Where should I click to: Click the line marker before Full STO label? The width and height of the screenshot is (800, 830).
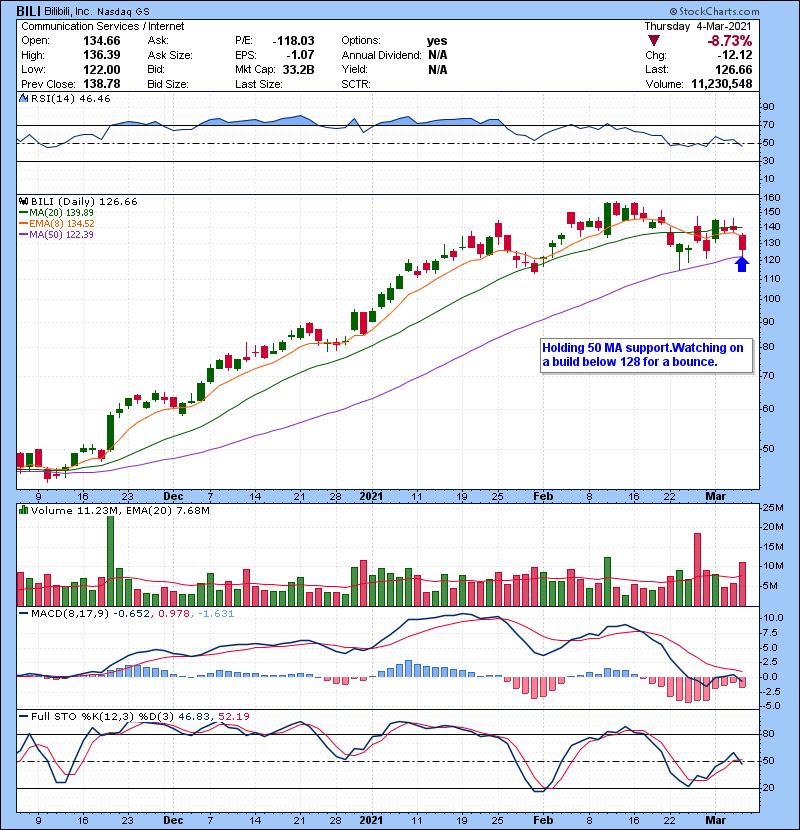[23, 716]
